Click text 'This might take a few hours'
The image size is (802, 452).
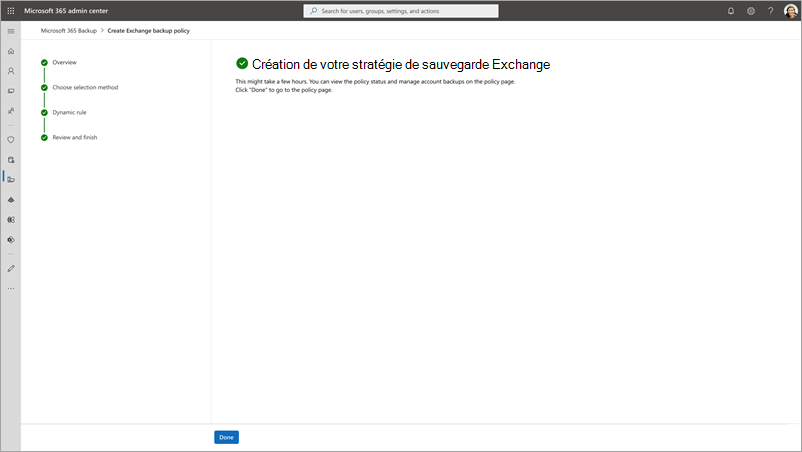271,82
